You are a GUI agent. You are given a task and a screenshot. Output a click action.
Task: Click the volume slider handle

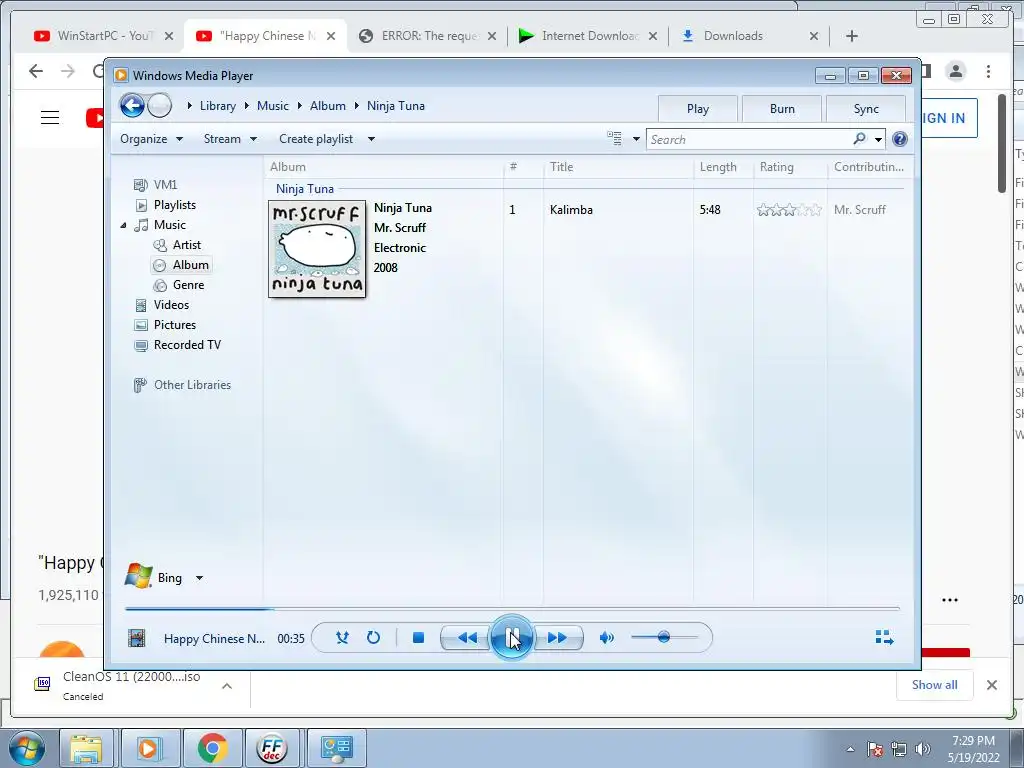(664, 637)
